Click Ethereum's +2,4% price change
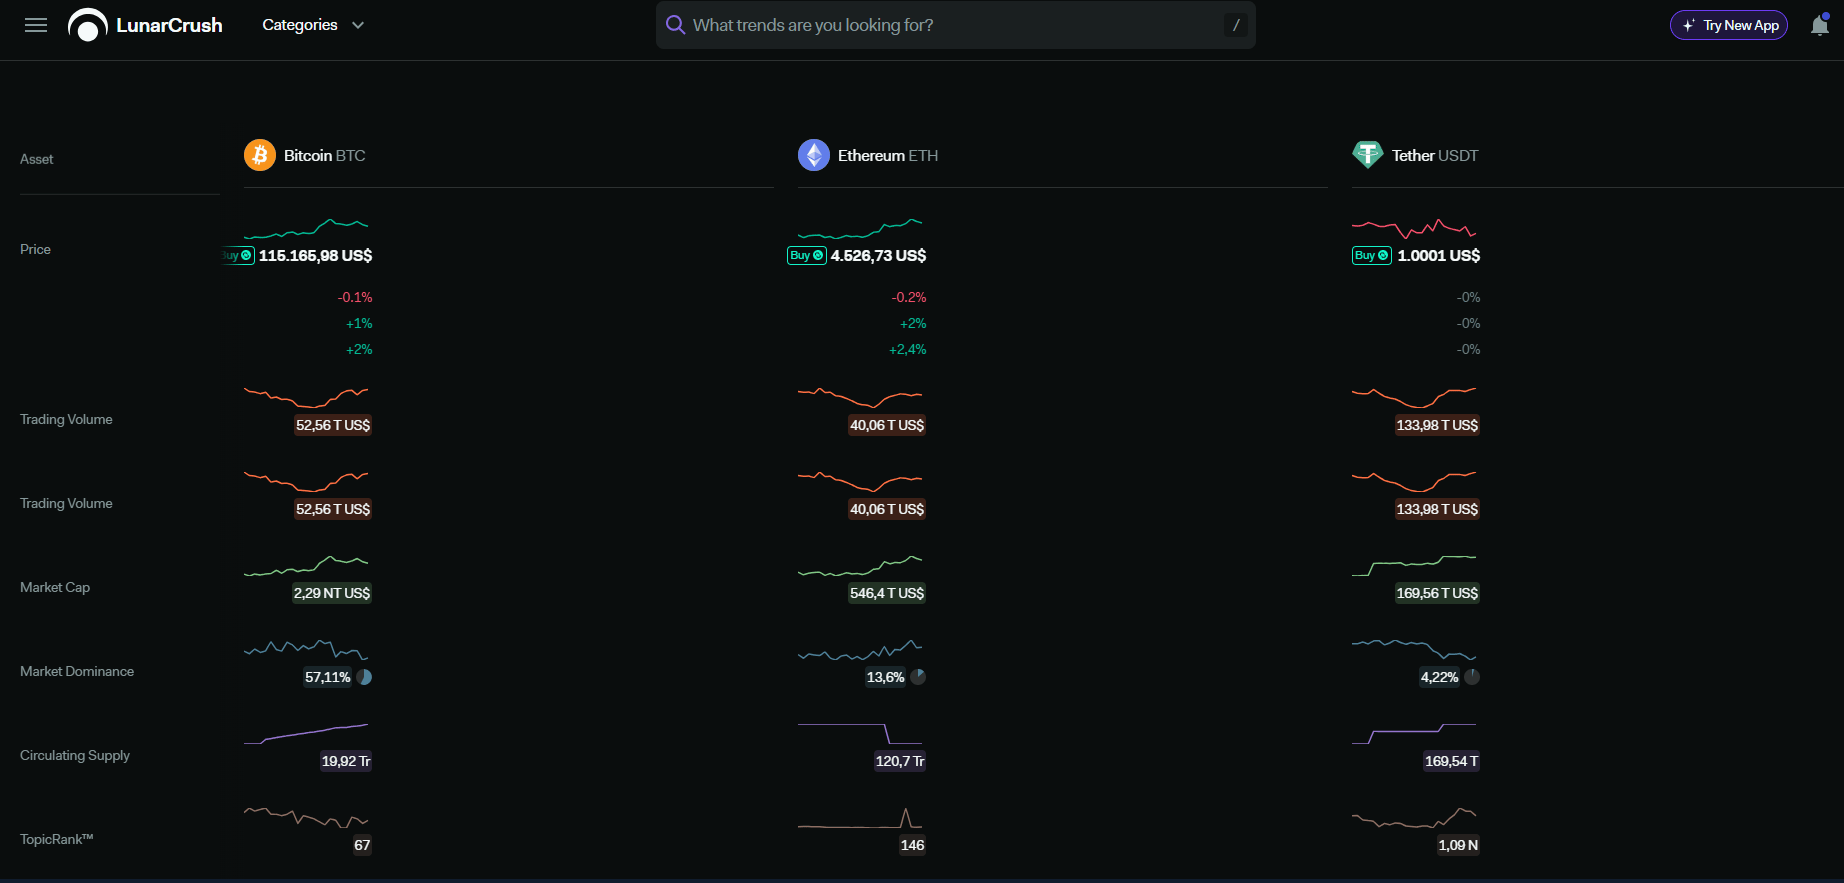 [x=908, y=349]
